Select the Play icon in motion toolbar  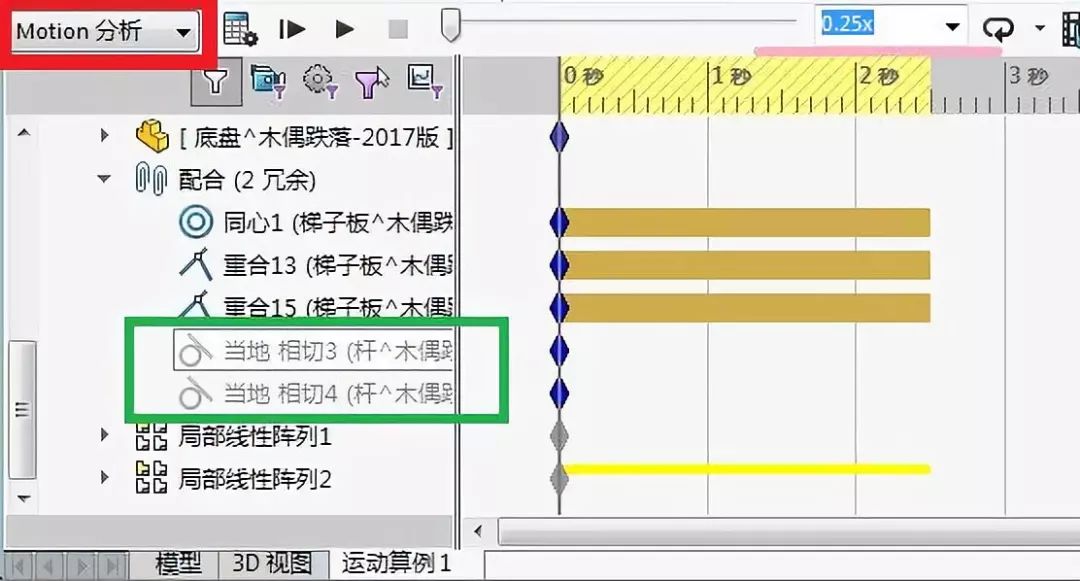coord(345,26)
